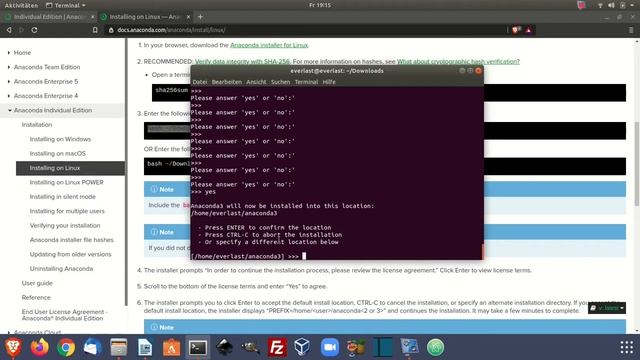
Task: Reload the Anaconda docs page
Action: point(34,30)
